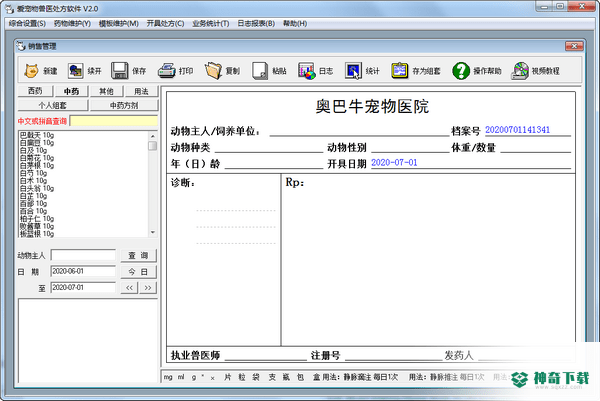Select 百部 10g in the herb list
Viewport: 600px width, 401px height.
coord(33,204)
